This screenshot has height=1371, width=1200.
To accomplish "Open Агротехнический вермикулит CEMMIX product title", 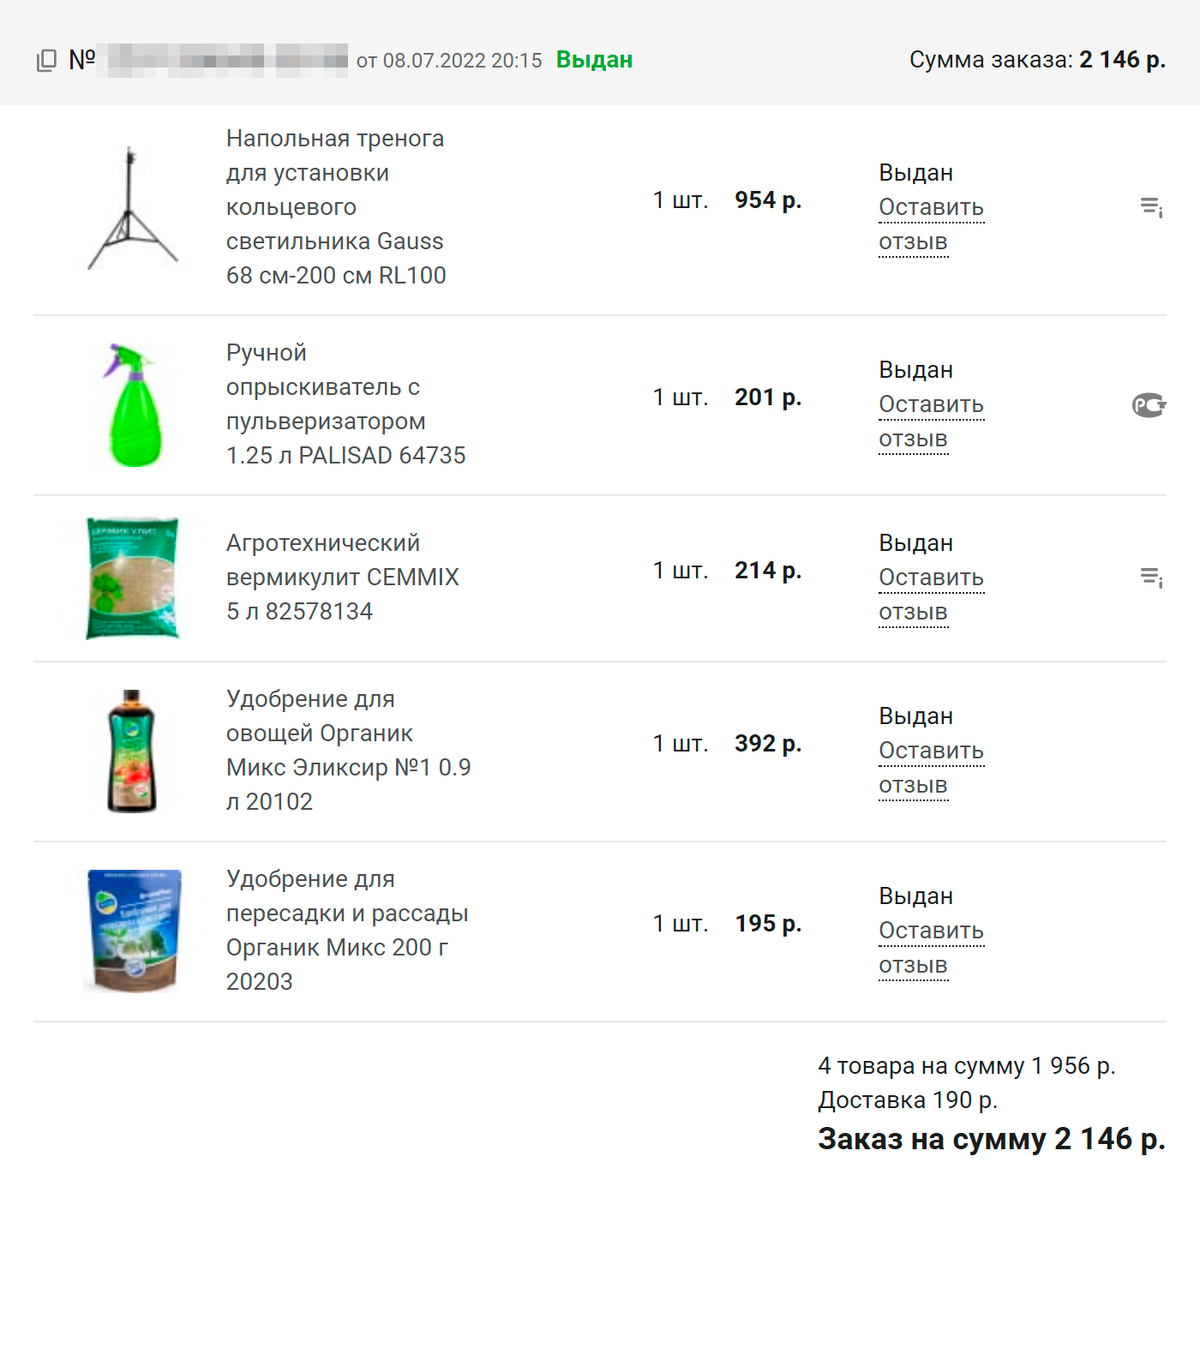I will pos(343,577).
